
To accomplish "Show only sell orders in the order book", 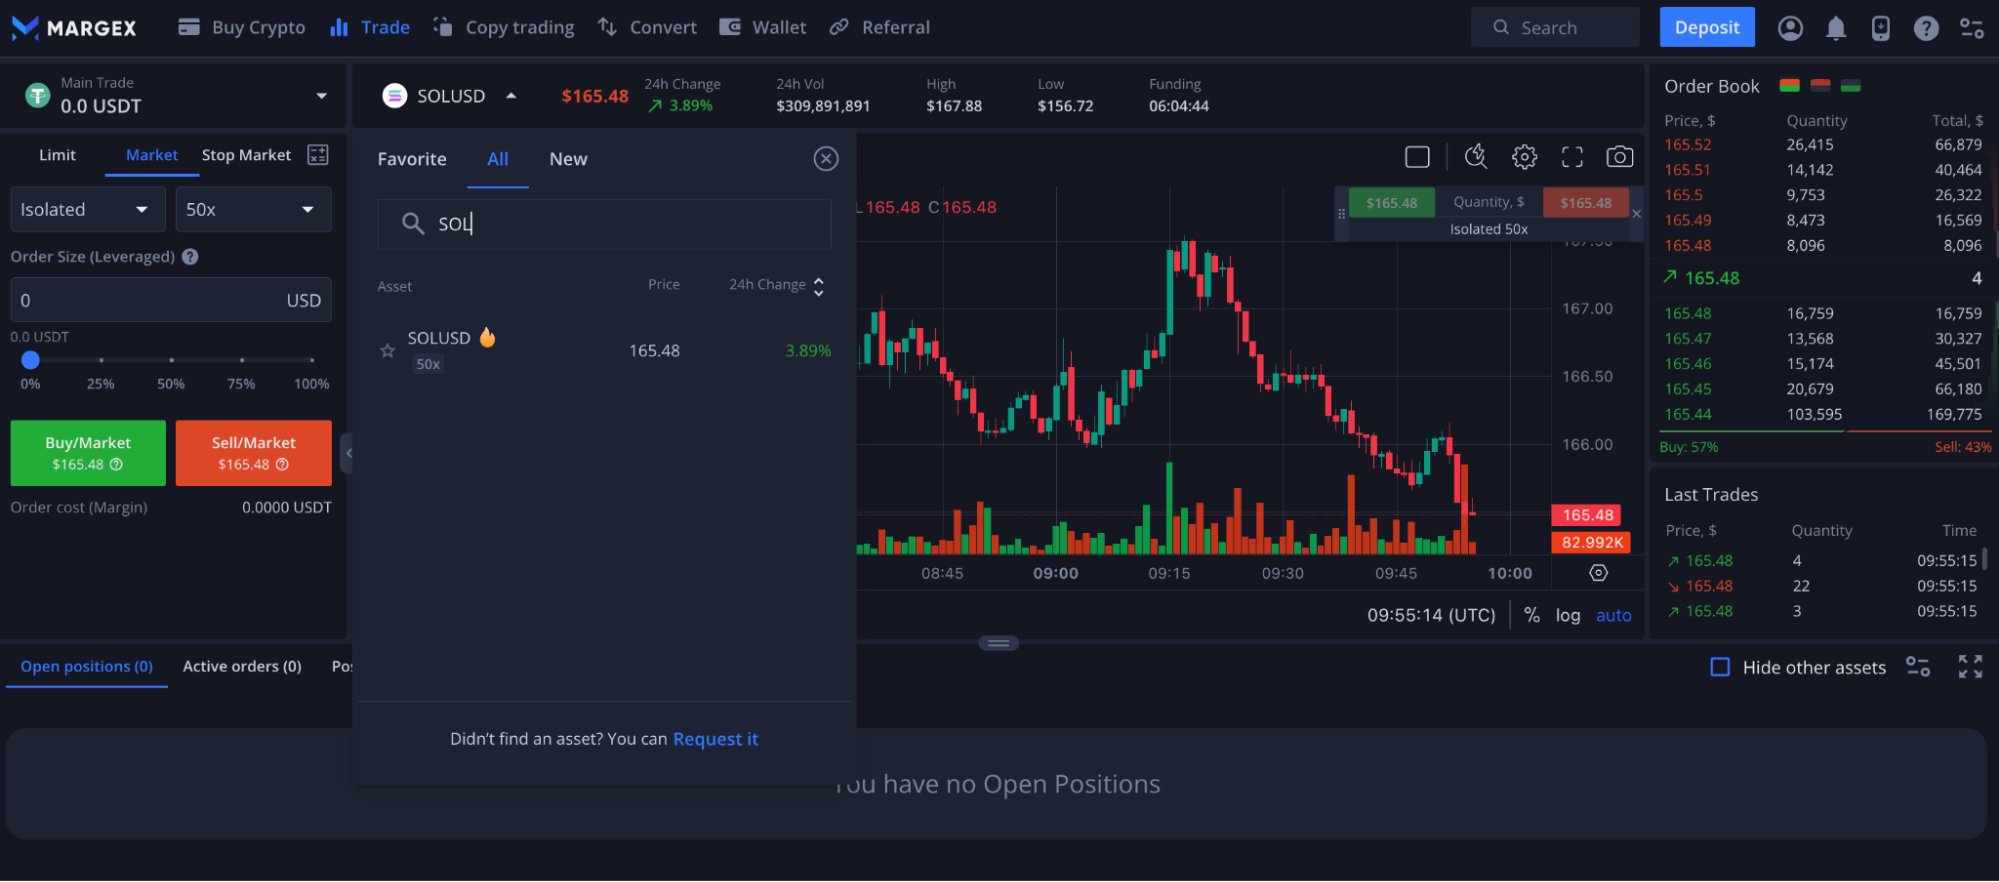I will [x=1820, y=86].
